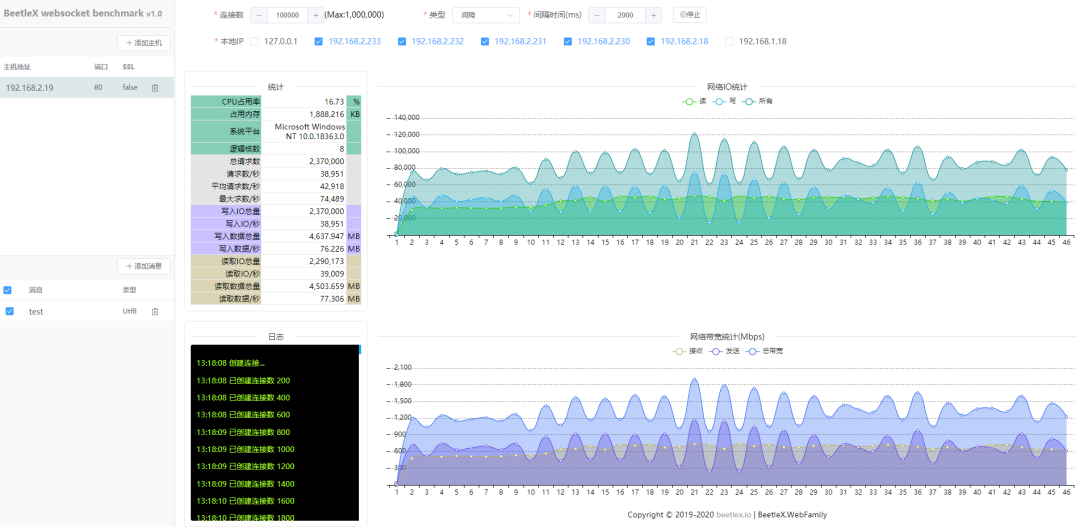
Task: Click the BeetleX websocket benchmark title
Action: point(83,14)
